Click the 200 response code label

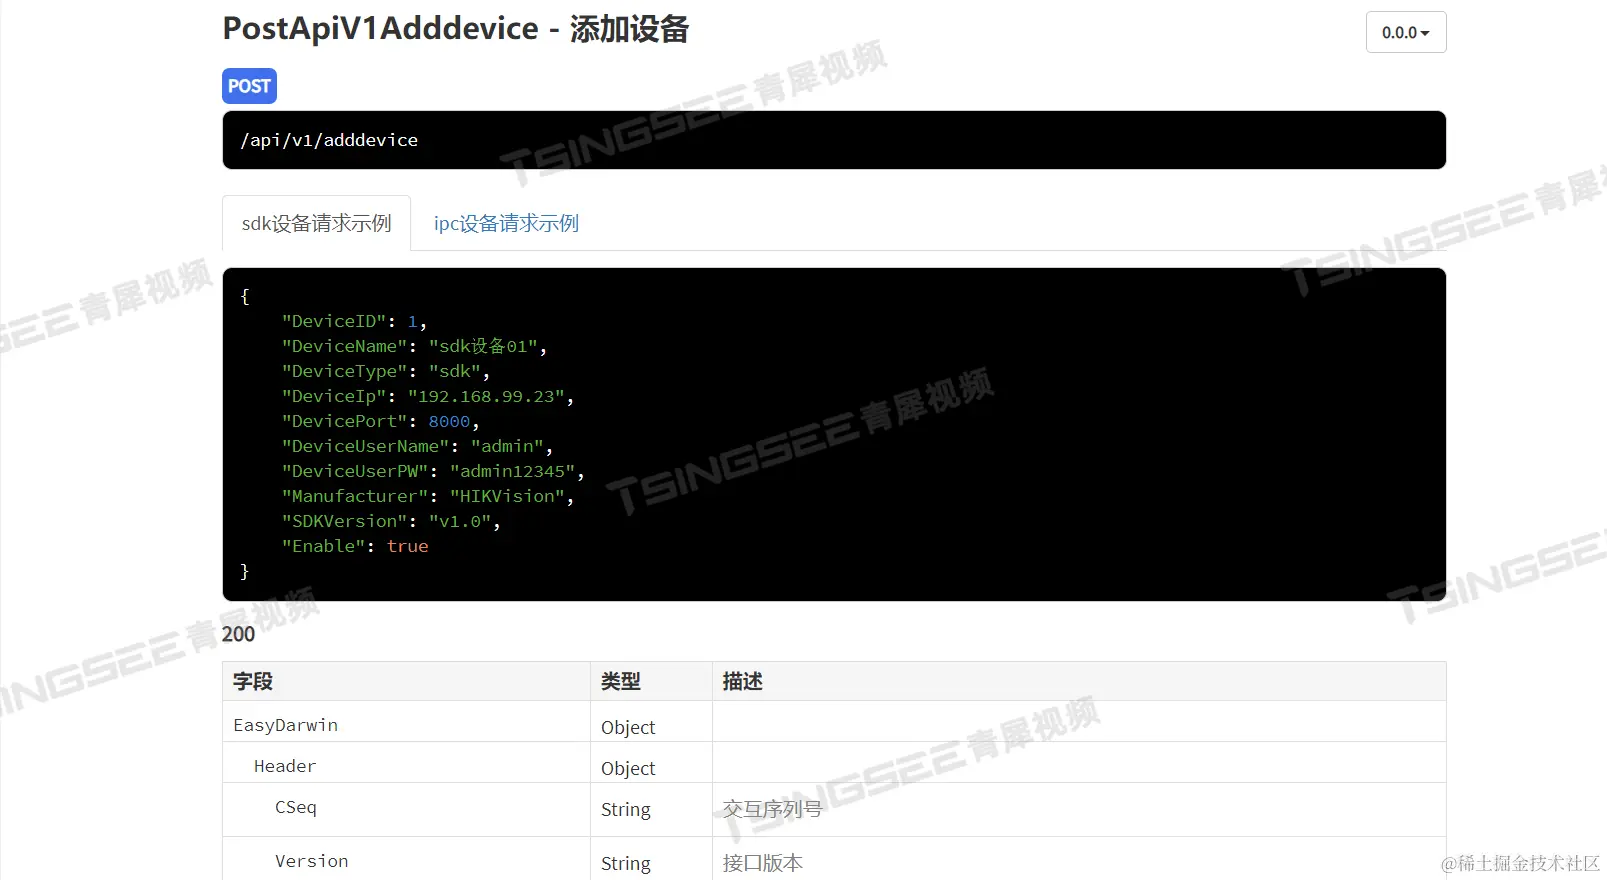[238, 634]
